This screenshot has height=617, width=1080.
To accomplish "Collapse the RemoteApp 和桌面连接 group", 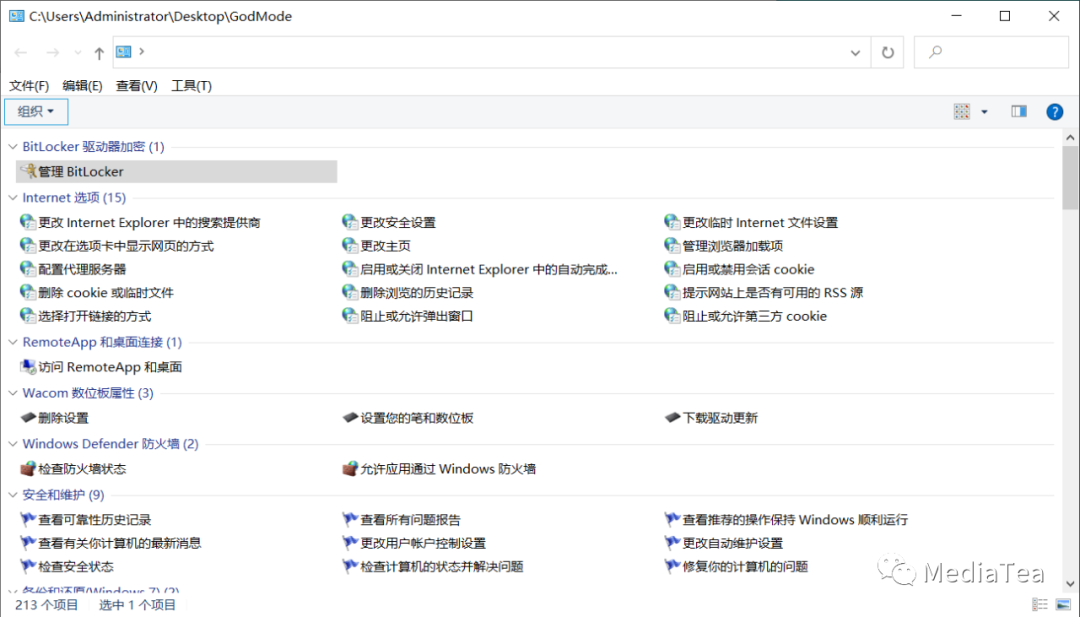I will coord(13,342).
